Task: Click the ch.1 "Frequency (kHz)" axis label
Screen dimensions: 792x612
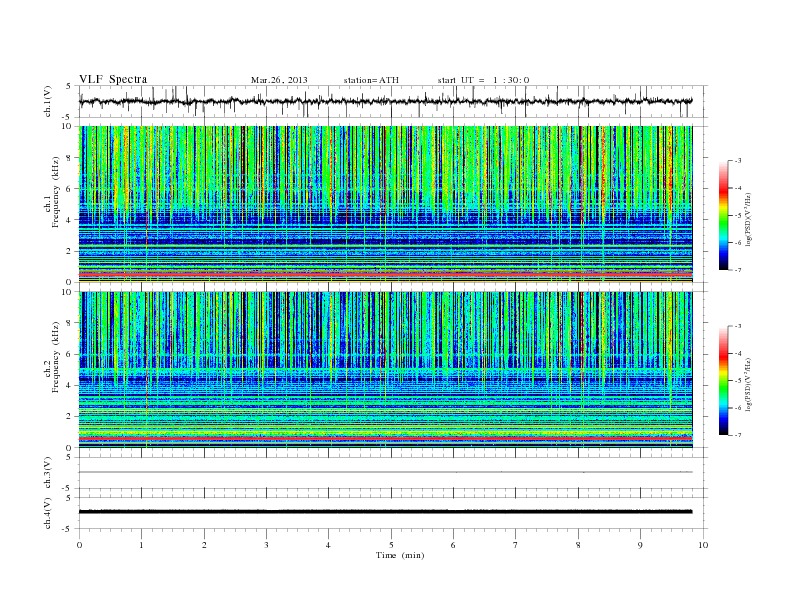Action: pos(56,192)
